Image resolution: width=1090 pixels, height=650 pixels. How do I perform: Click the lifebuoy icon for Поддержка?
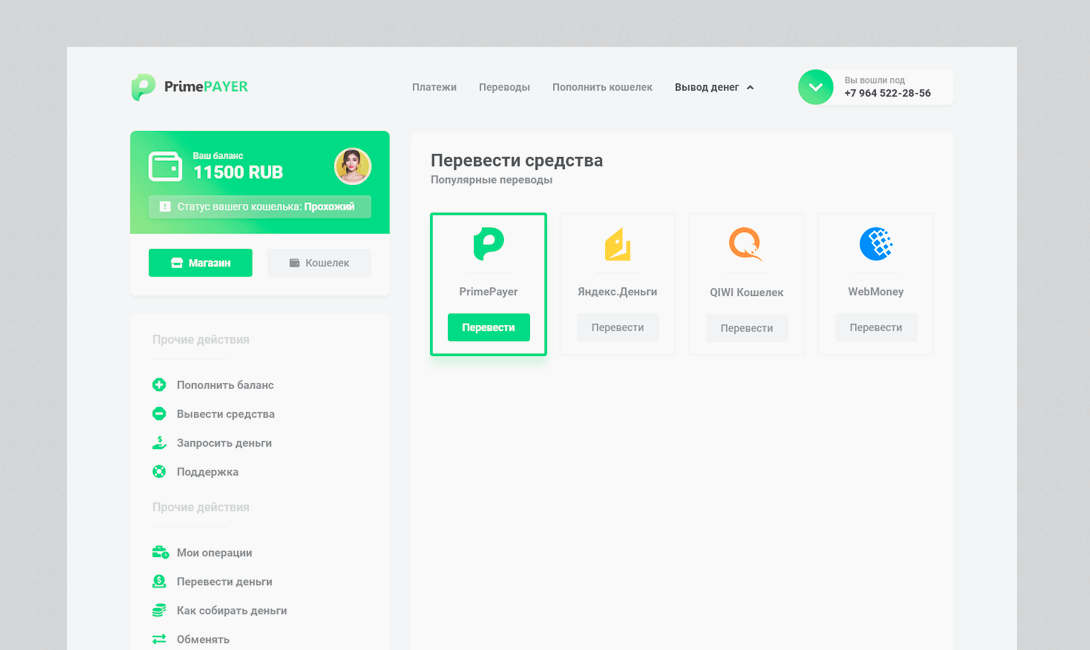point(159,471)
